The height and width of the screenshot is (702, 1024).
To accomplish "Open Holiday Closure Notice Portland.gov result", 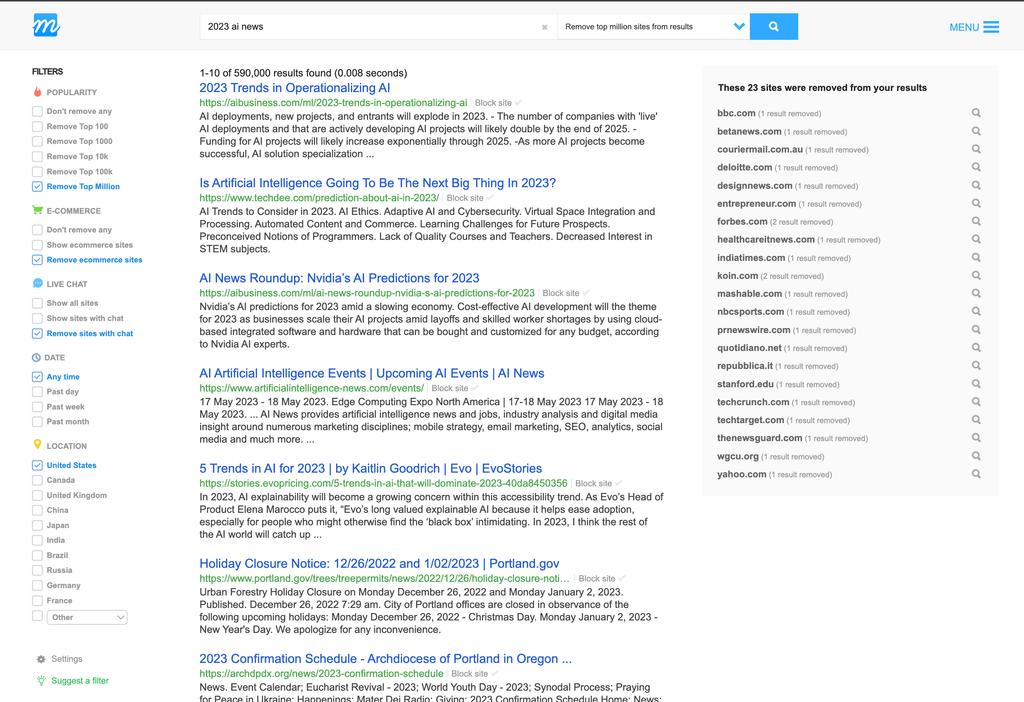I will tap(379, 564).
